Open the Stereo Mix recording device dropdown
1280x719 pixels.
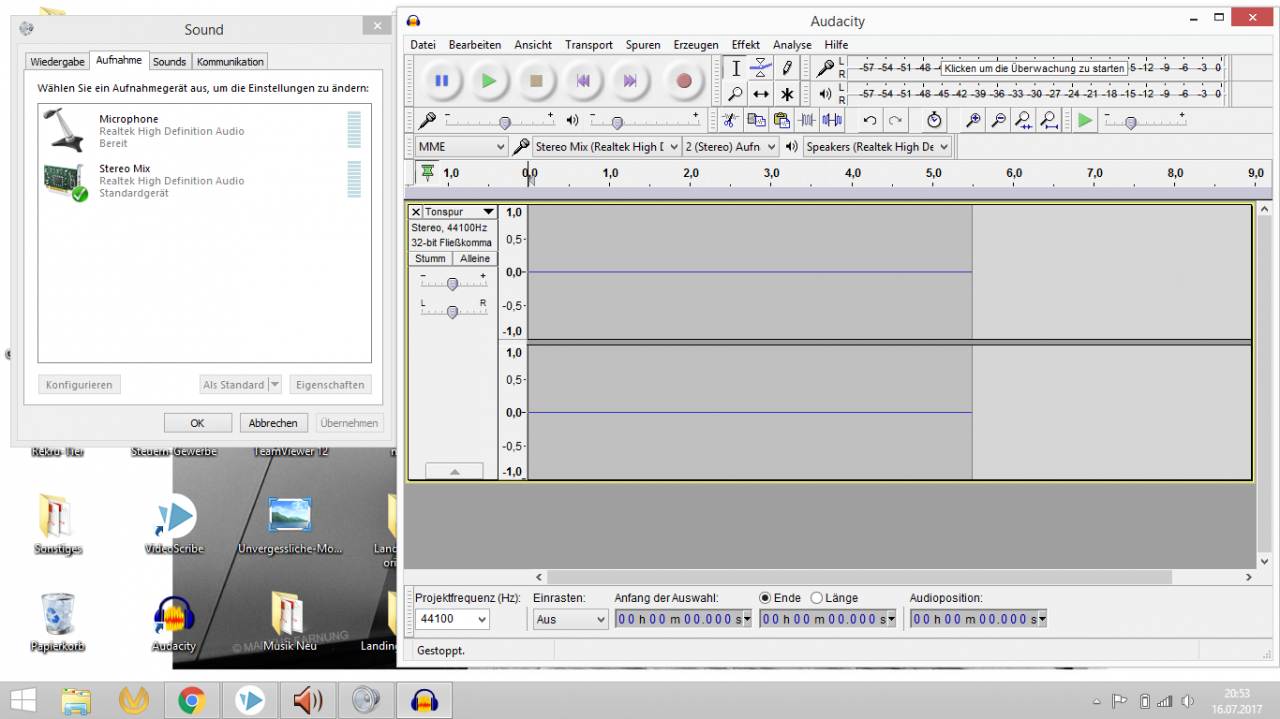(x=606, y=147)
